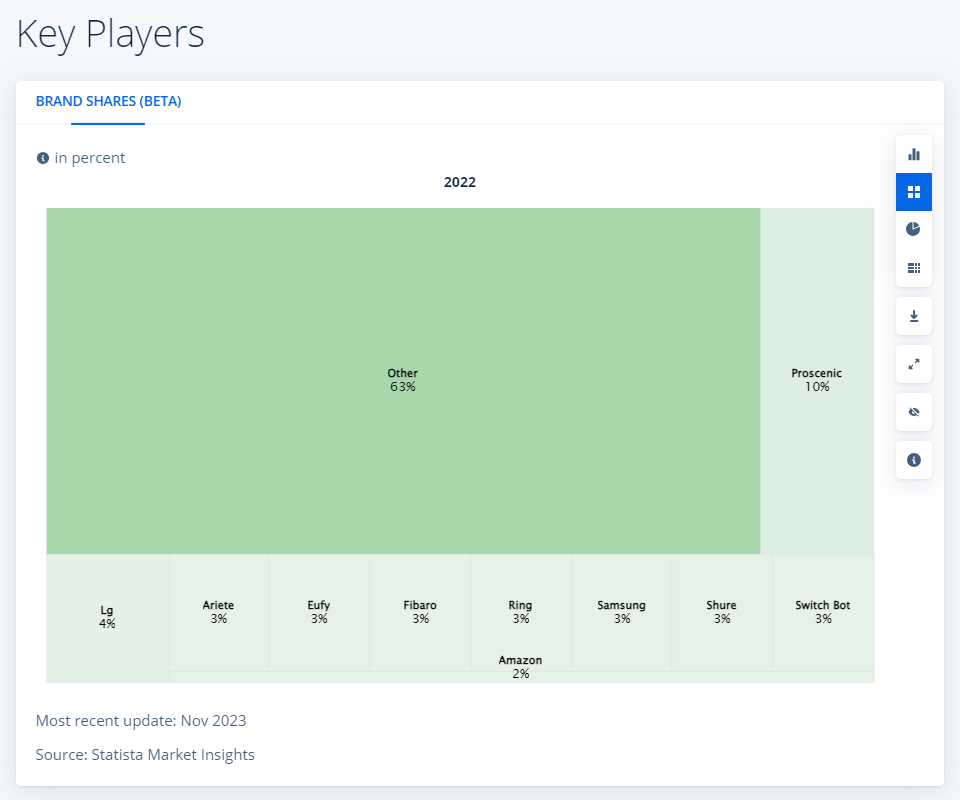Click the 2022 chart year title
Viewport: 960px width, 800px height.
[x=460, y=182]
